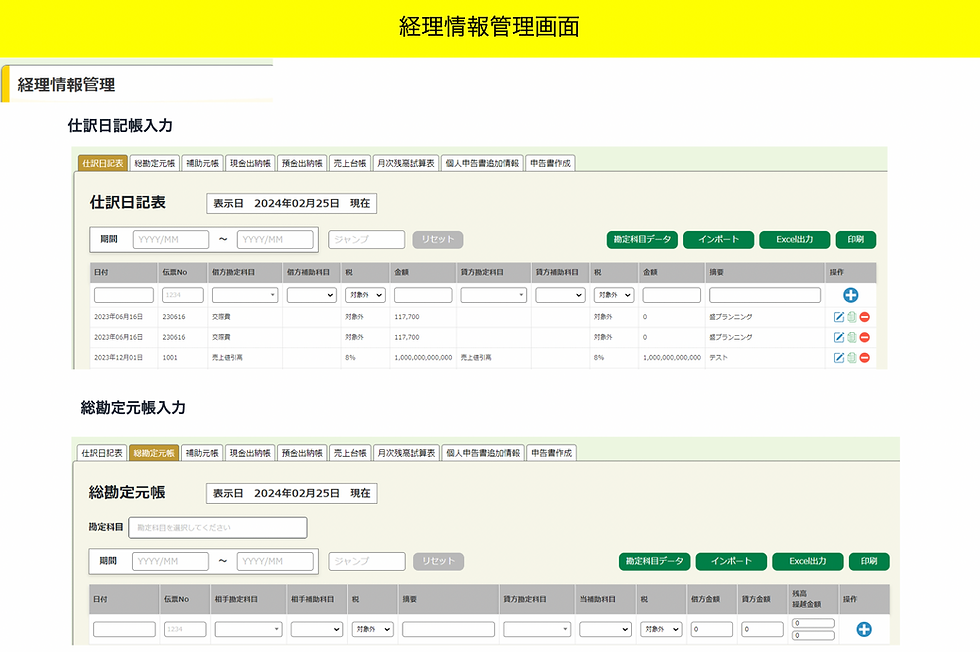Select the active 仕訳日記表 tab in upper panel
Viewport: 980px width, 652px height.
click(102, 163)
